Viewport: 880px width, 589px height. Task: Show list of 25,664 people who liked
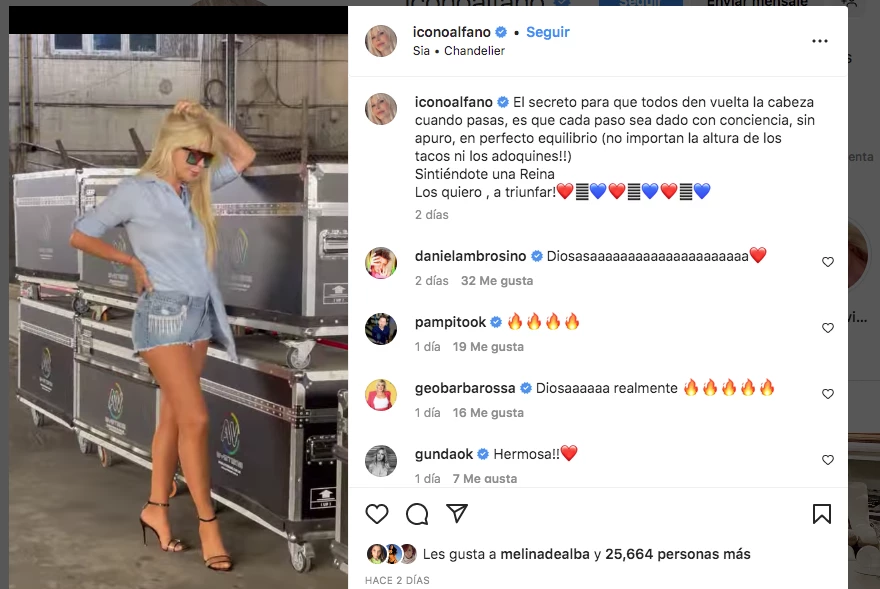pos(677,554)
